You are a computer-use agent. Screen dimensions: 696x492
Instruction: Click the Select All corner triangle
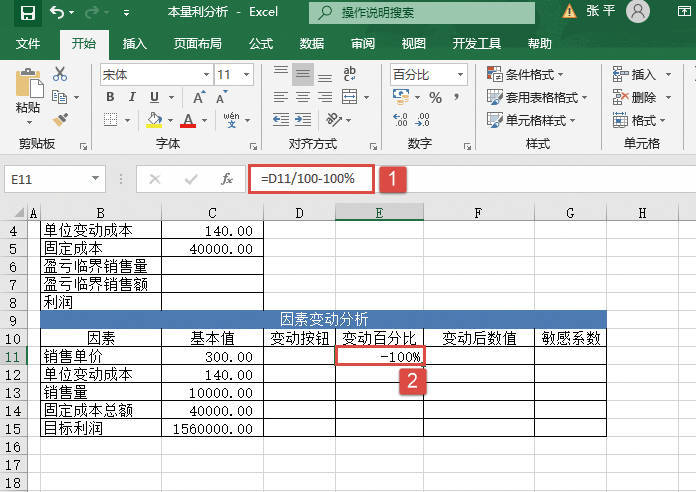pyautogui.click(x=18, y=213)
